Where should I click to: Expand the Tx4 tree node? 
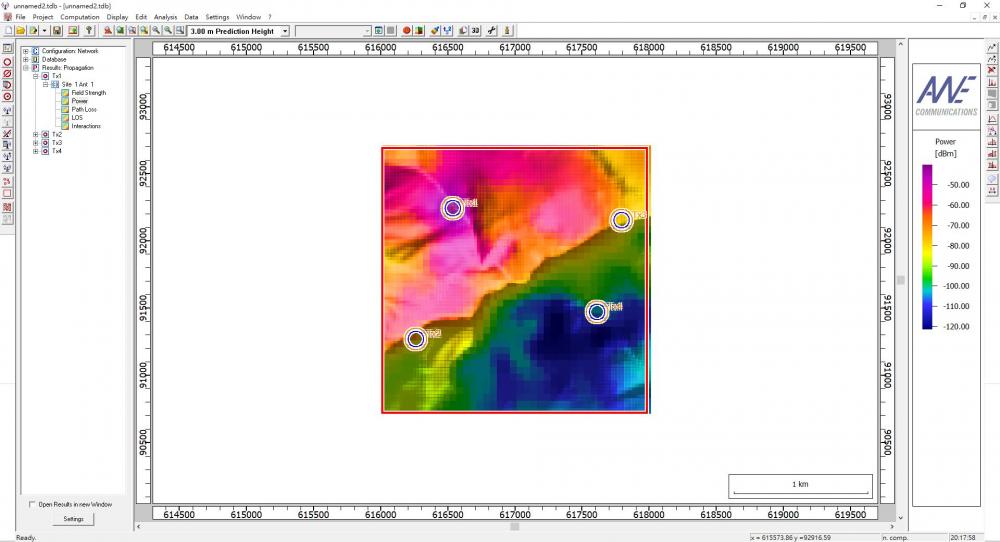(36, 151)
